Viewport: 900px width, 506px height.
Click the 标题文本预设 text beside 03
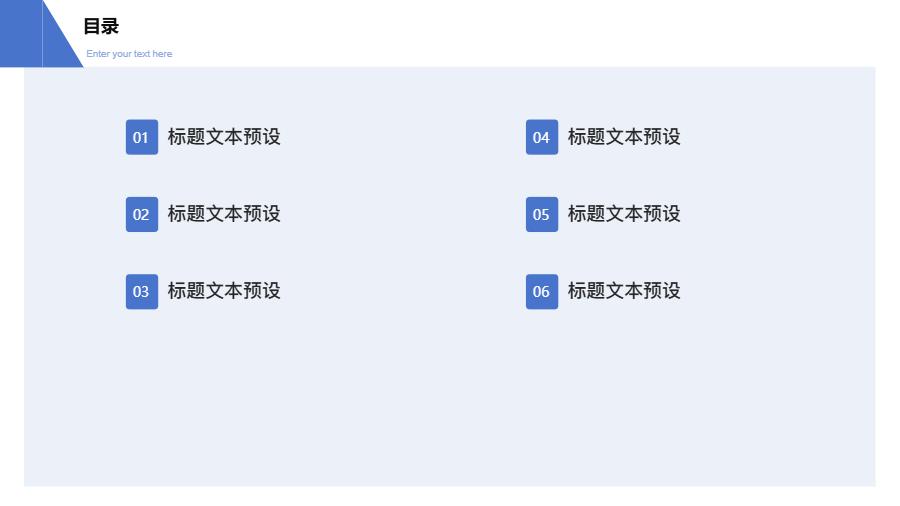point(224,291)
